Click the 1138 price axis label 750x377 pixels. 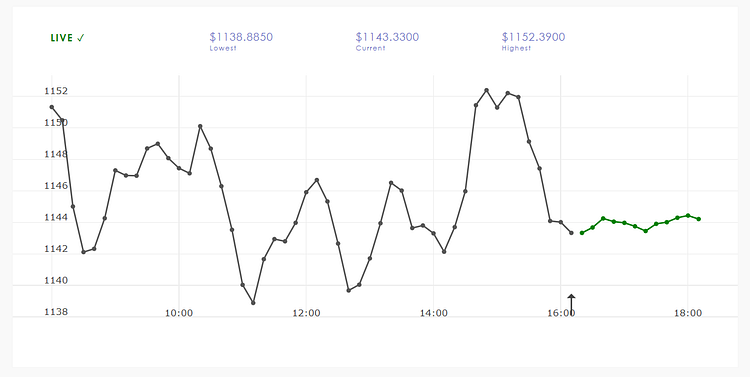click(x=56, y=312)
